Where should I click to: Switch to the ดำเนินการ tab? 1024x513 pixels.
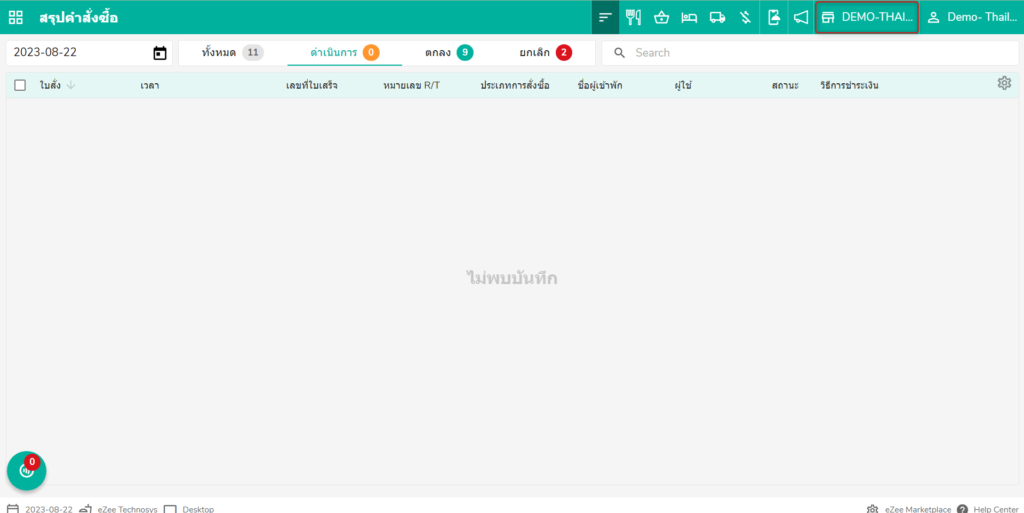point(345,53)
